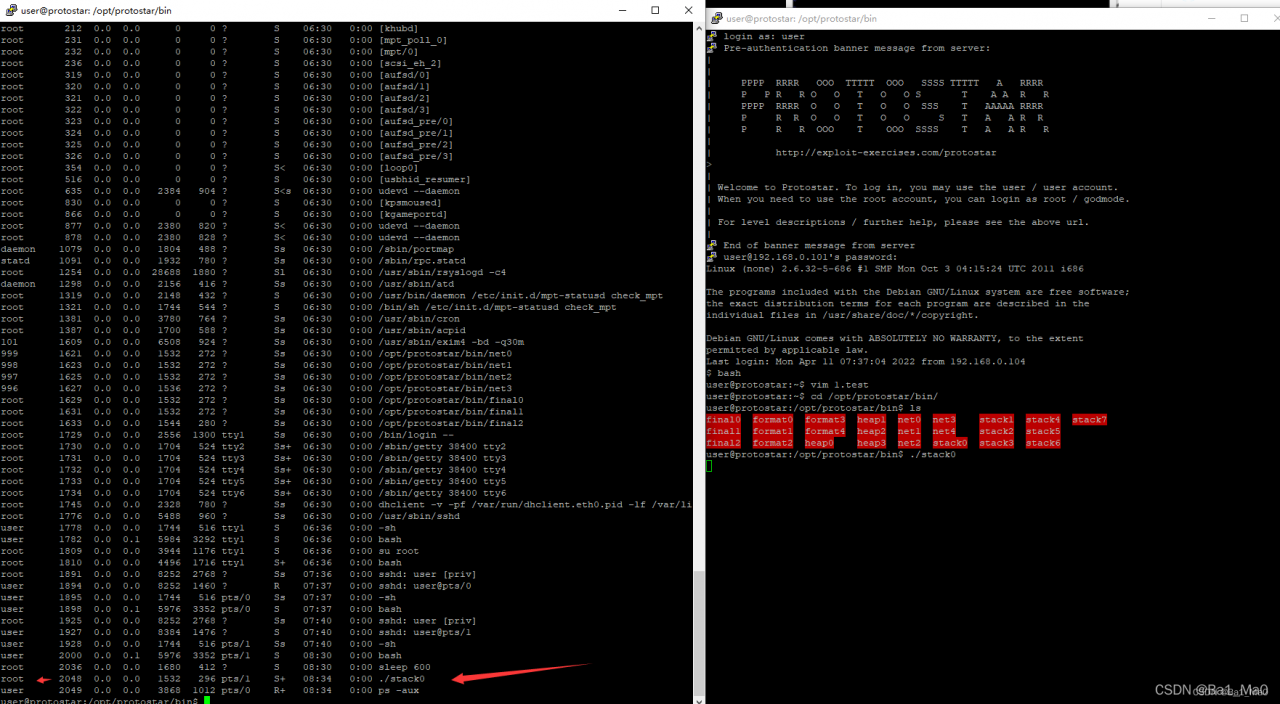Close the left terminal window

pos(687,10)
